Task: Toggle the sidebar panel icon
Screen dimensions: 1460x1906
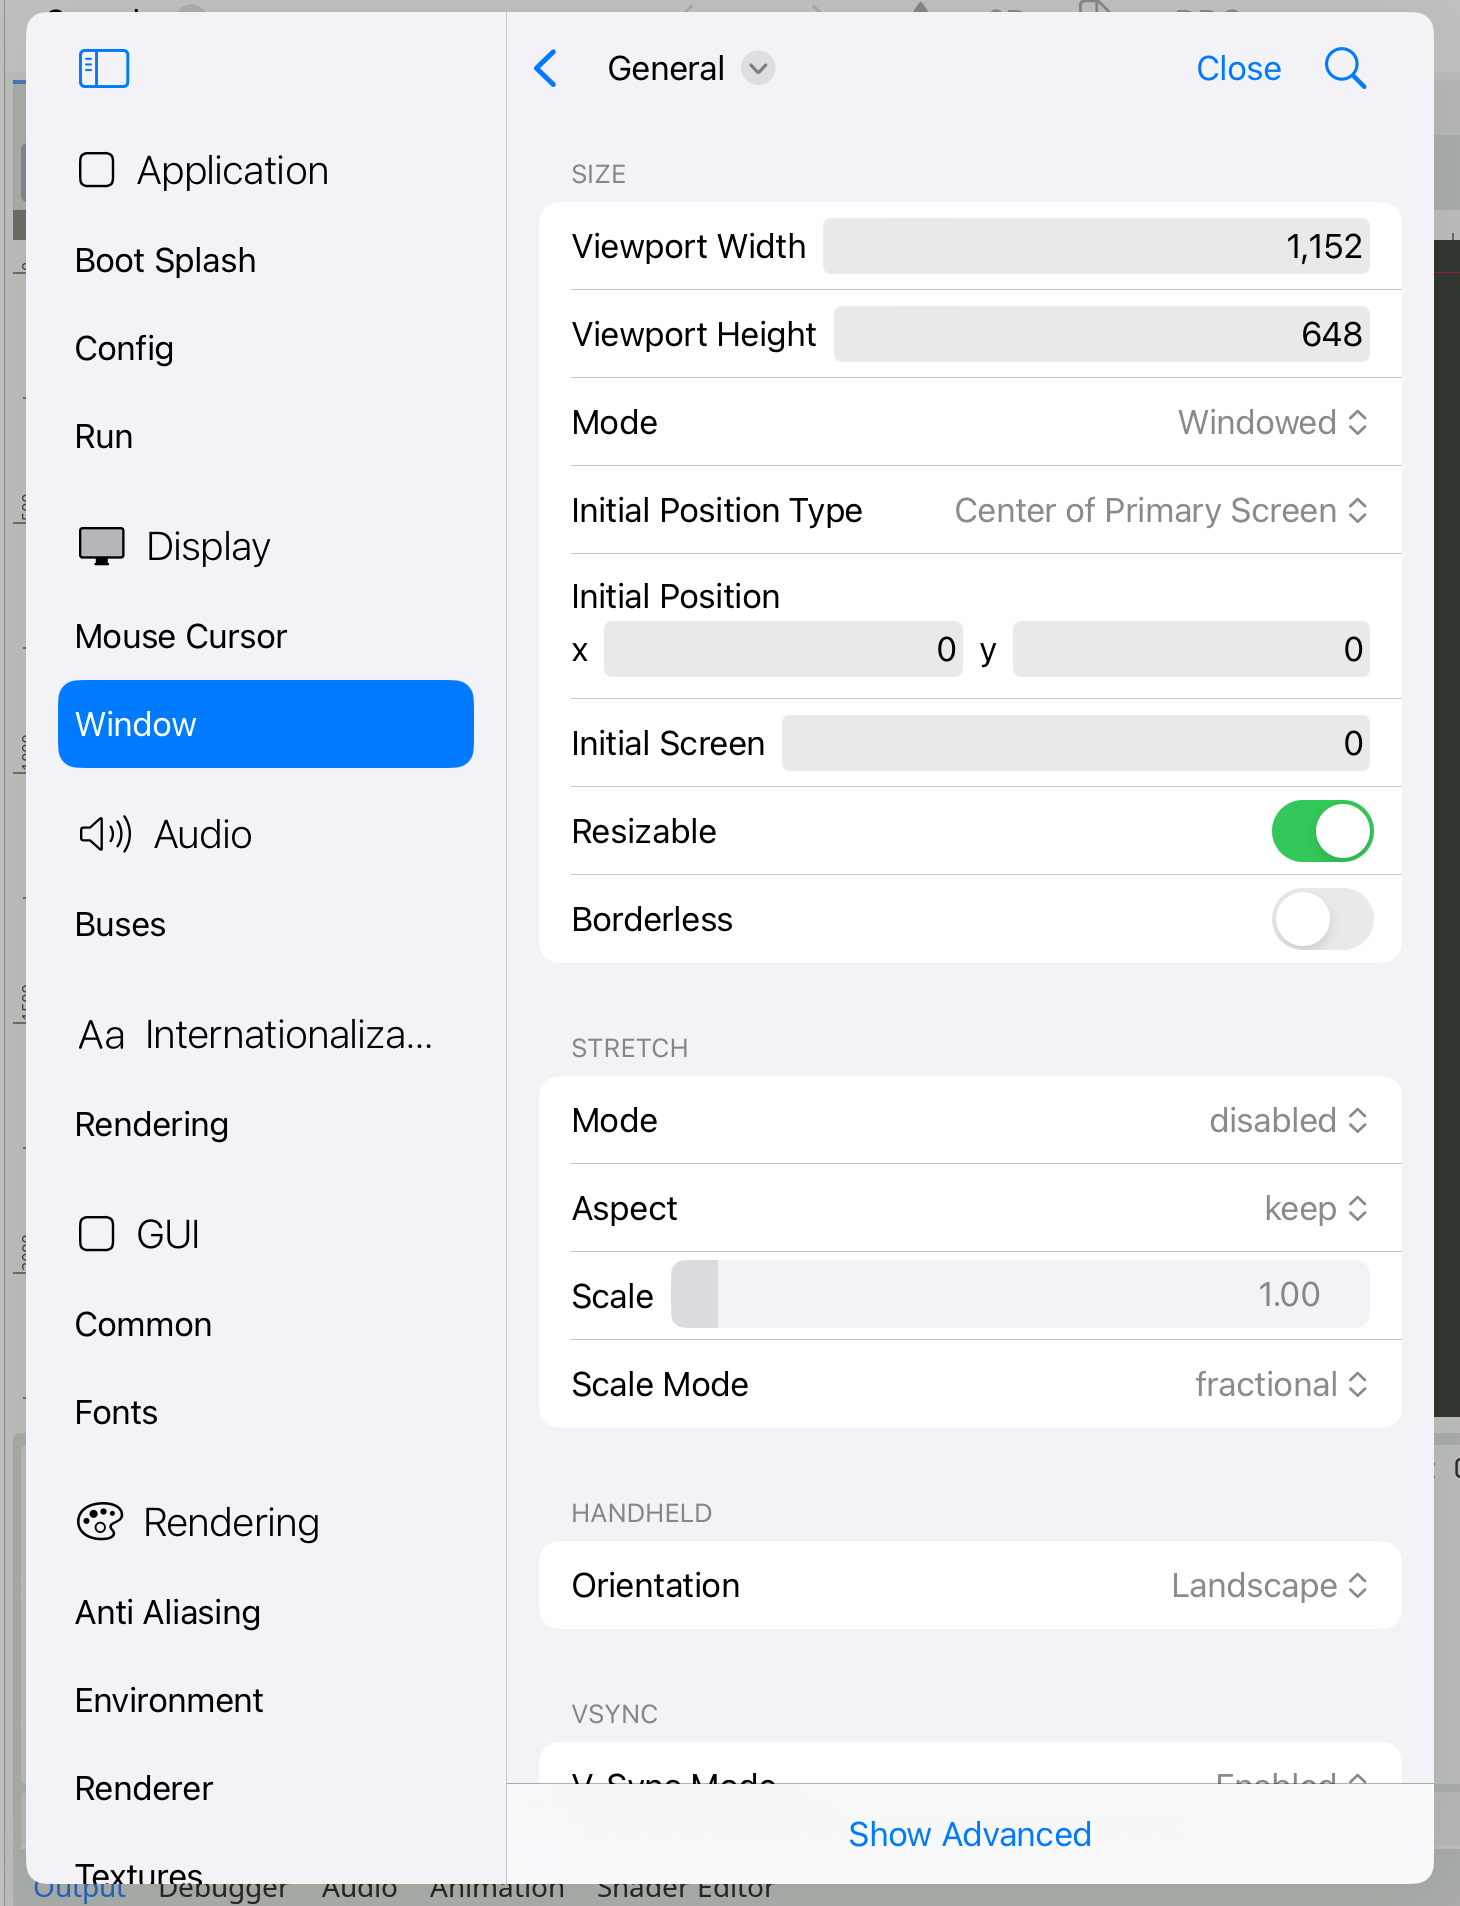Action: coord(104,69)
